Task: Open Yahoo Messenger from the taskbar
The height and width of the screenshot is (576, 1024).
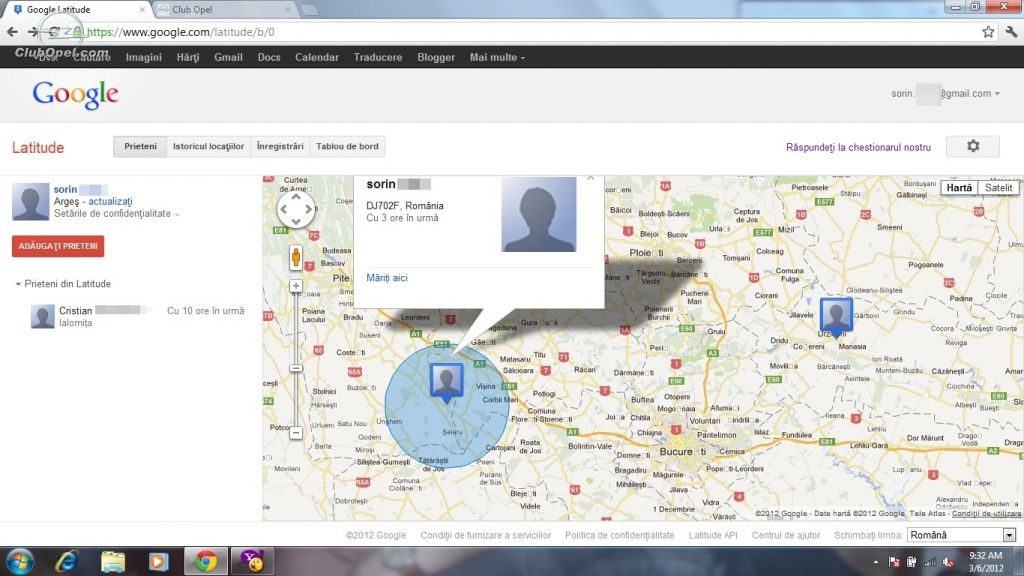Action: coord(251,562)
